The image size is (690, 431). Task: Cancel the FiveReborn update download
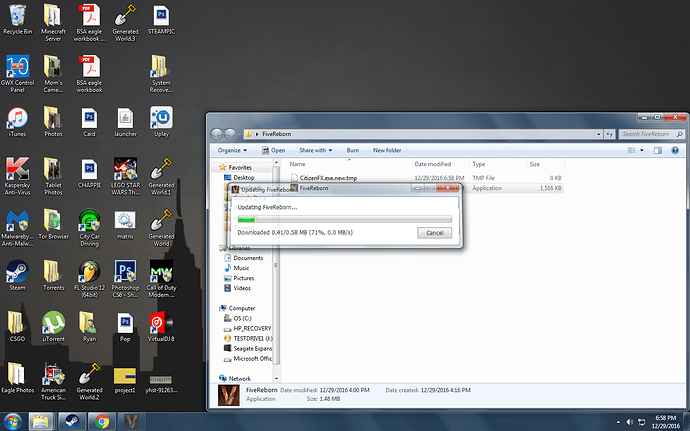coord(434,233)
